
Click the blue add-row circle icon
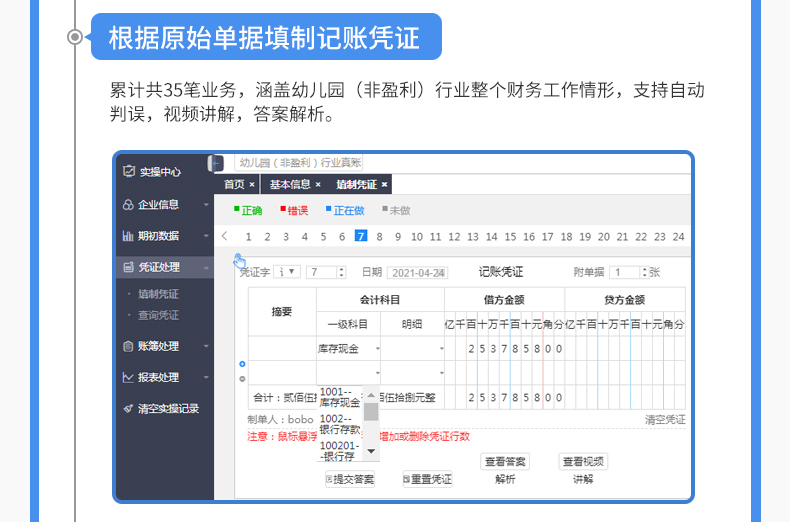(242, 364)
